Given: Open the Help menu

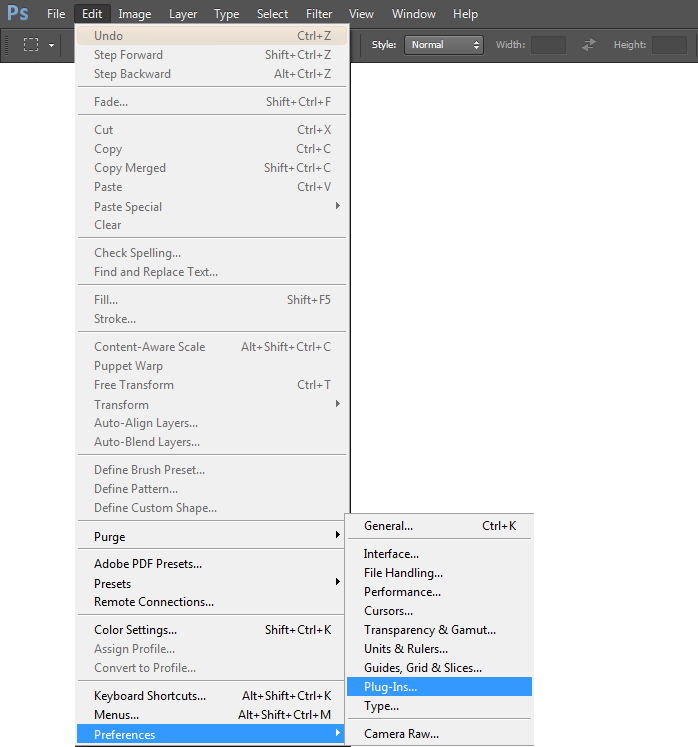Looking at the screenshot, I should pos(465,14).
